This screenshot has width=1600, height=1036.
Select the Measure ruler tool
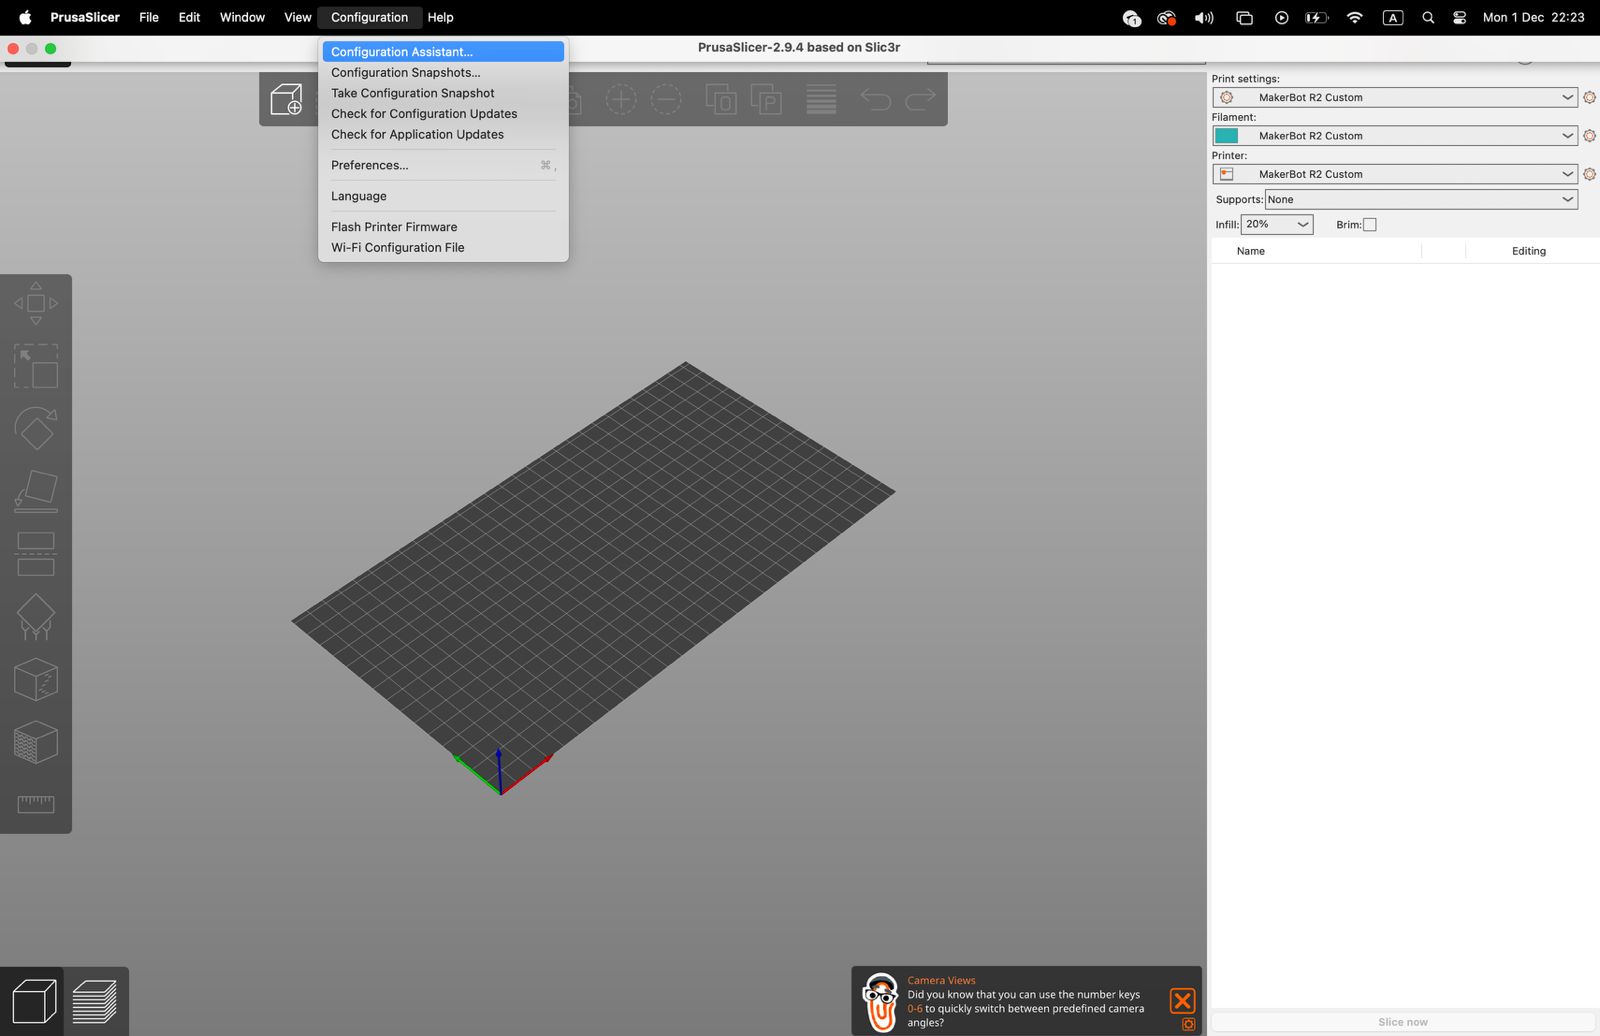pos(36,804)
